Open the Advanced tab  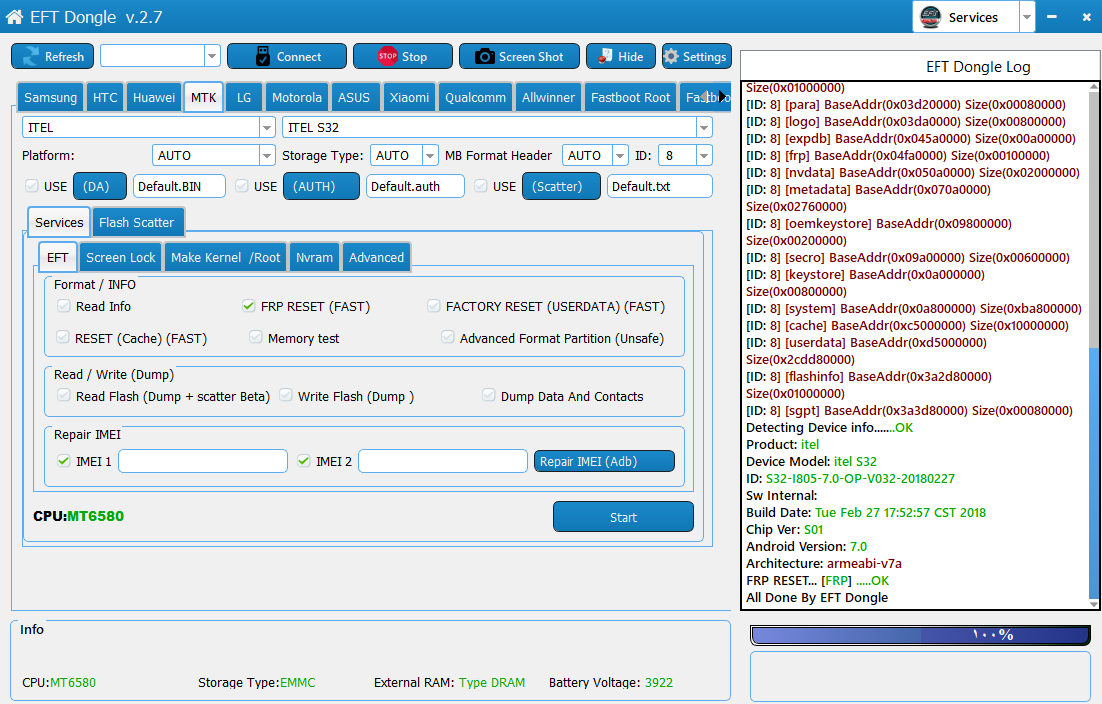pyautogui.click(x=376, y=257)
